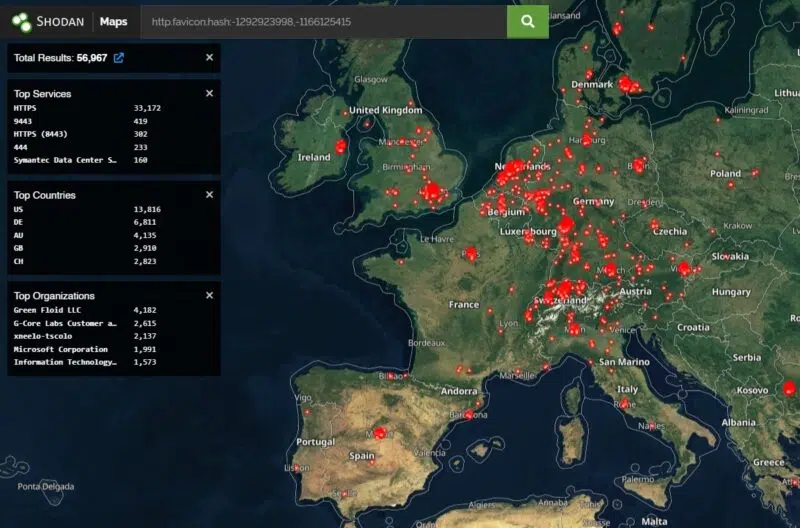
Task: Hide the Top Organizations panel
Action: tap(209, 296)
